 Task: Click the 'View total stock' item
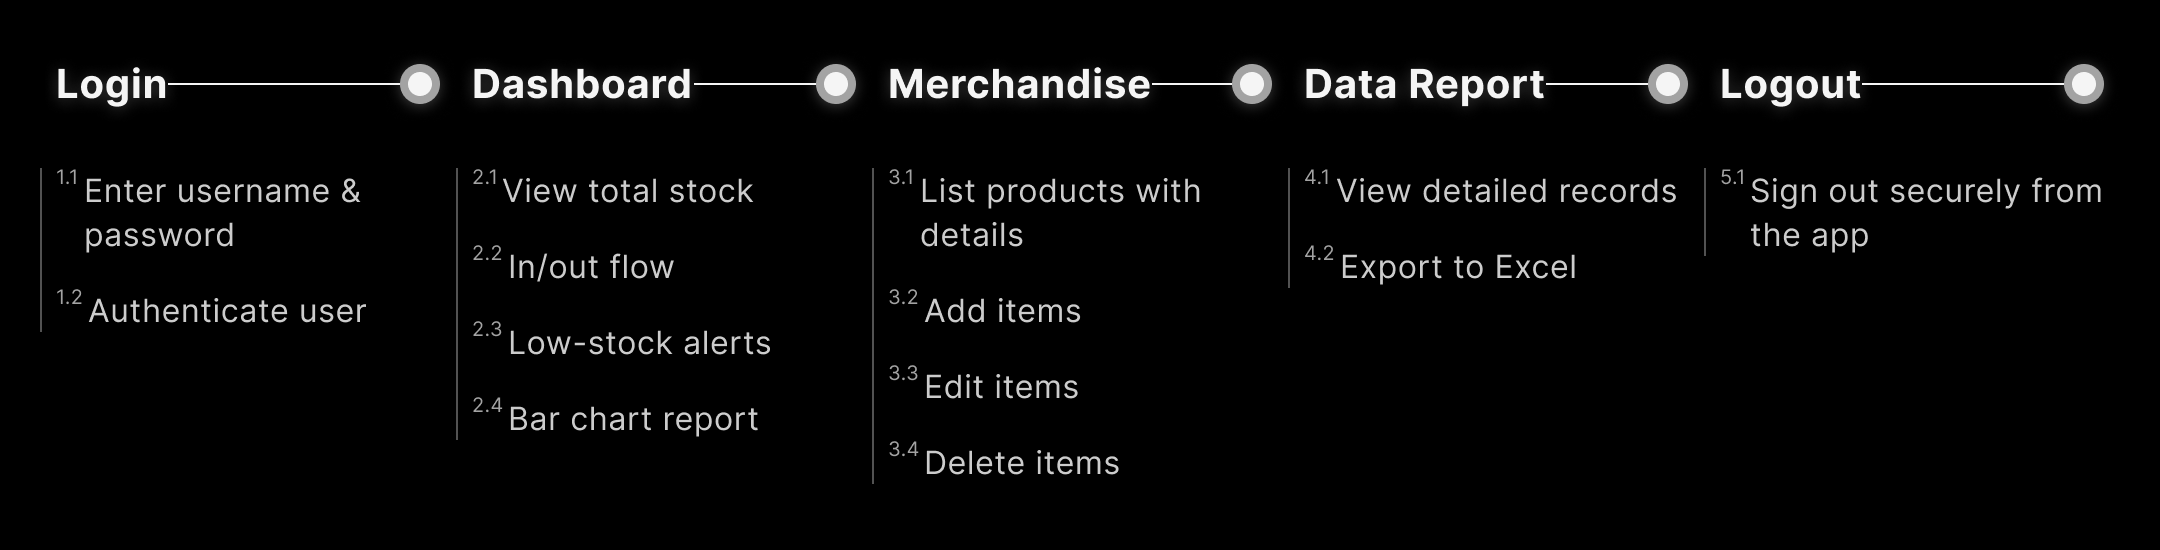coord(627,191)
